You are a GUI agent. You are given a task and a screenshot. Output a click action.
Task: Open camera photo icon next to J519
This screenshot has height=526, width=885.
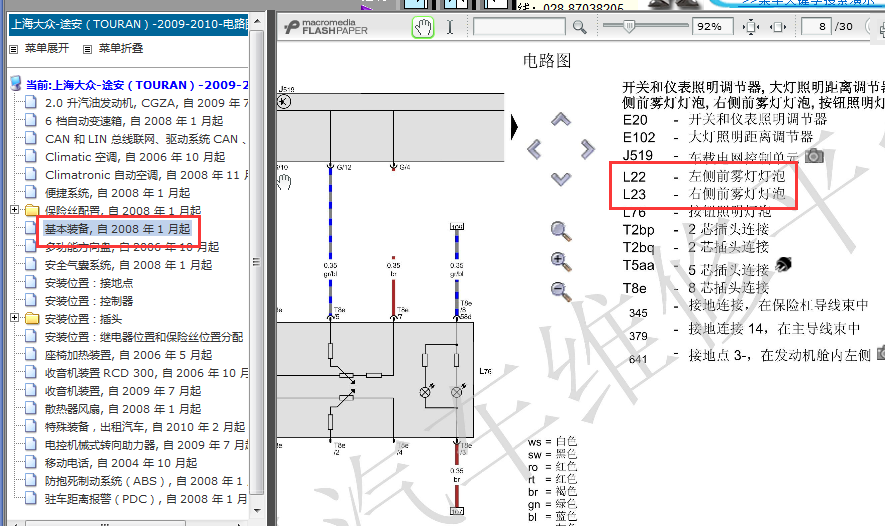click(x=814, y=155)
